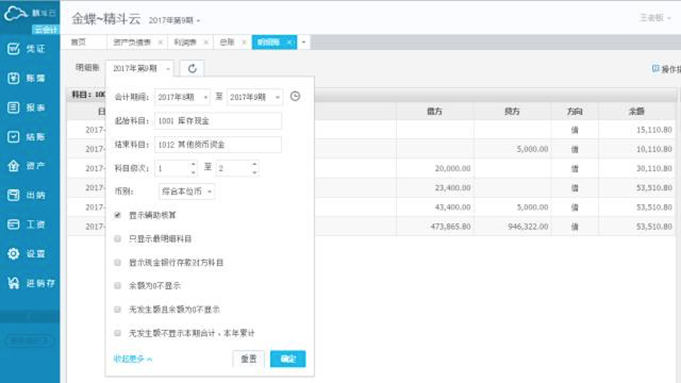The image size is (681, 383).
Task: Click the ending 科目级次 number field
Action: click(238, 168)
